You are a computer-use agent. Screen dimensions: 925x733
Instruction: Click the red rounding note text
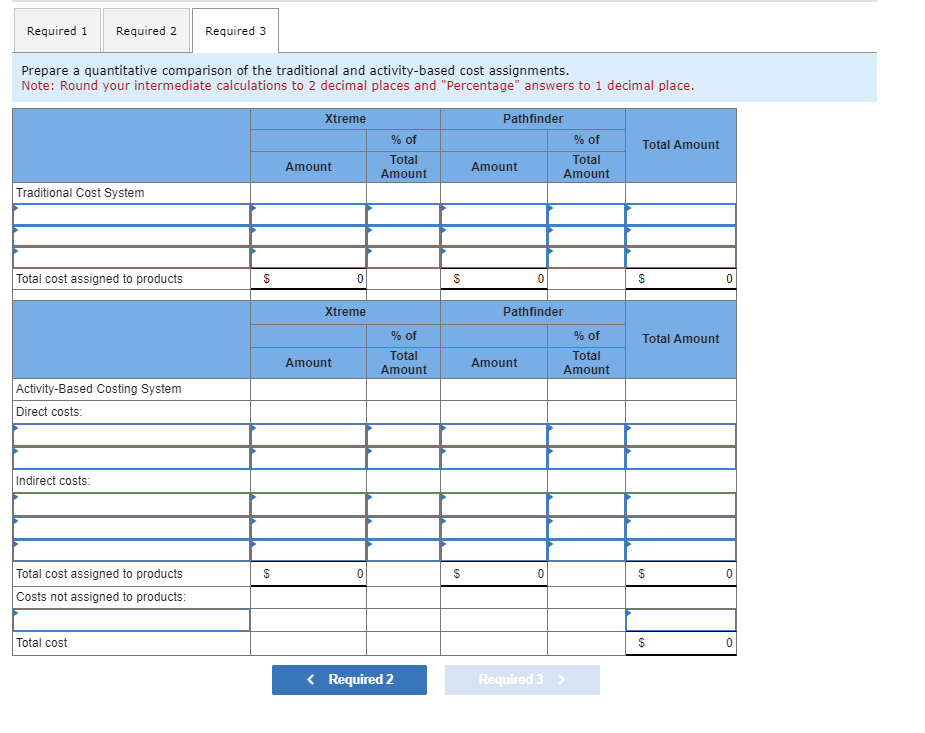tap(357, 86)
